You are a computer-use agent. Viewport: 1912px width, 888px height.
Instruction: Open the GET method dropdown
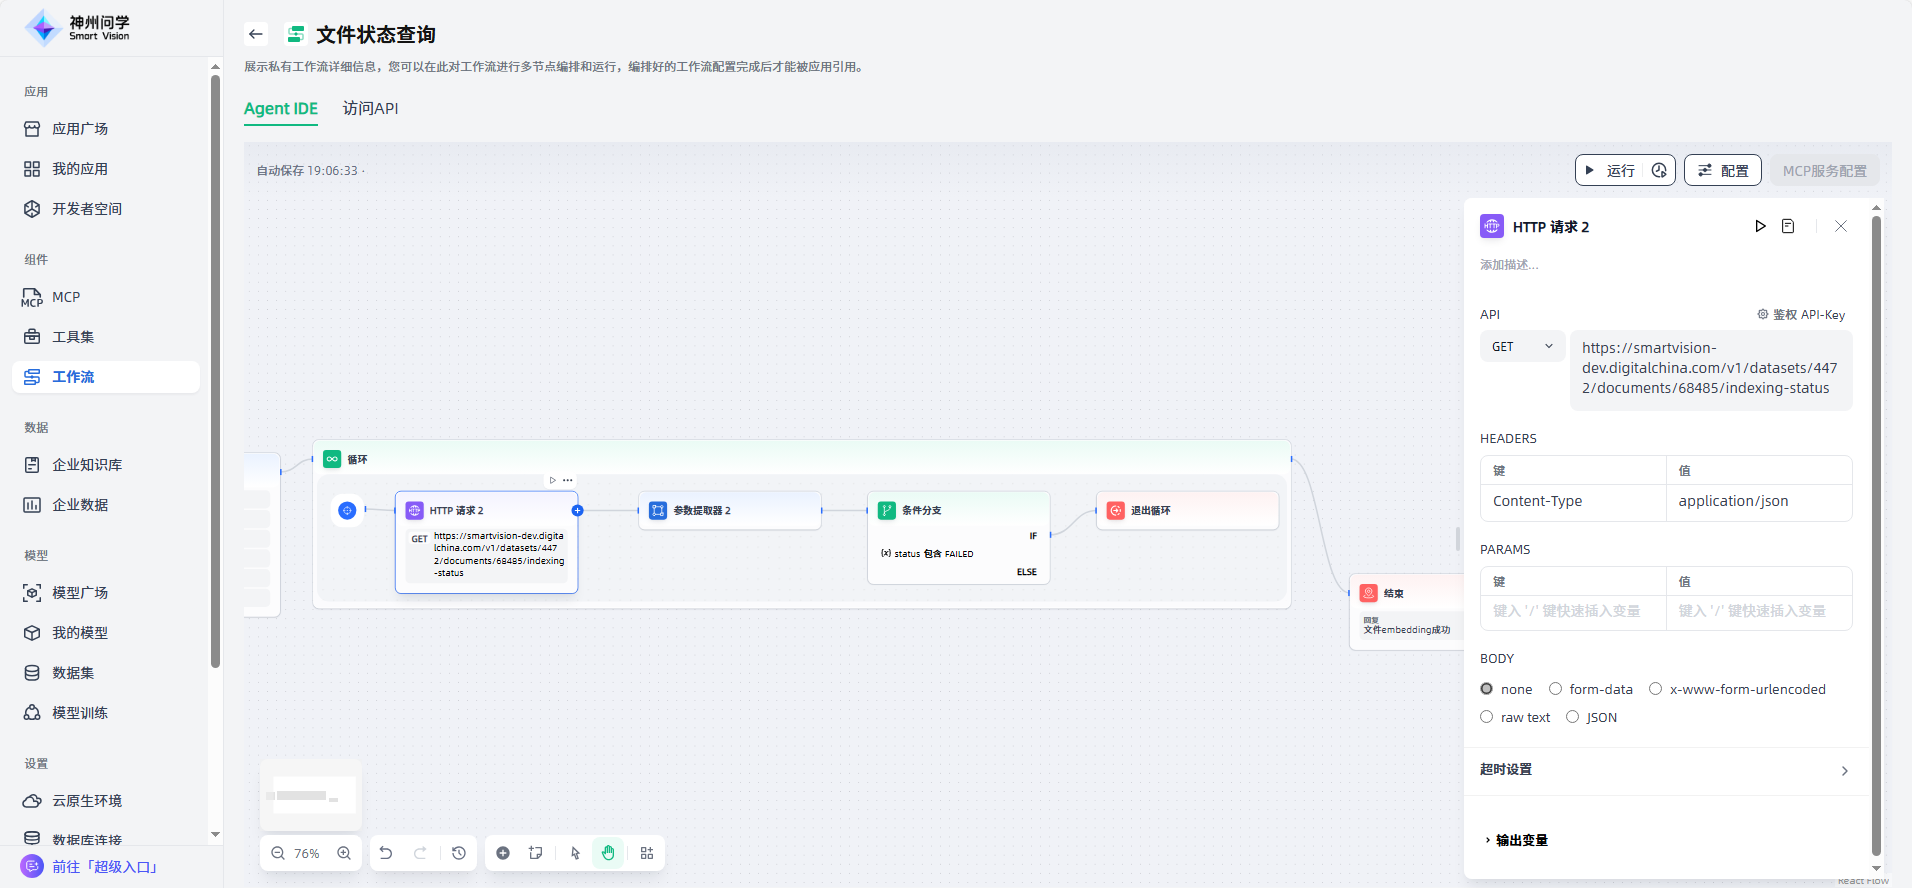point(1522,347)
